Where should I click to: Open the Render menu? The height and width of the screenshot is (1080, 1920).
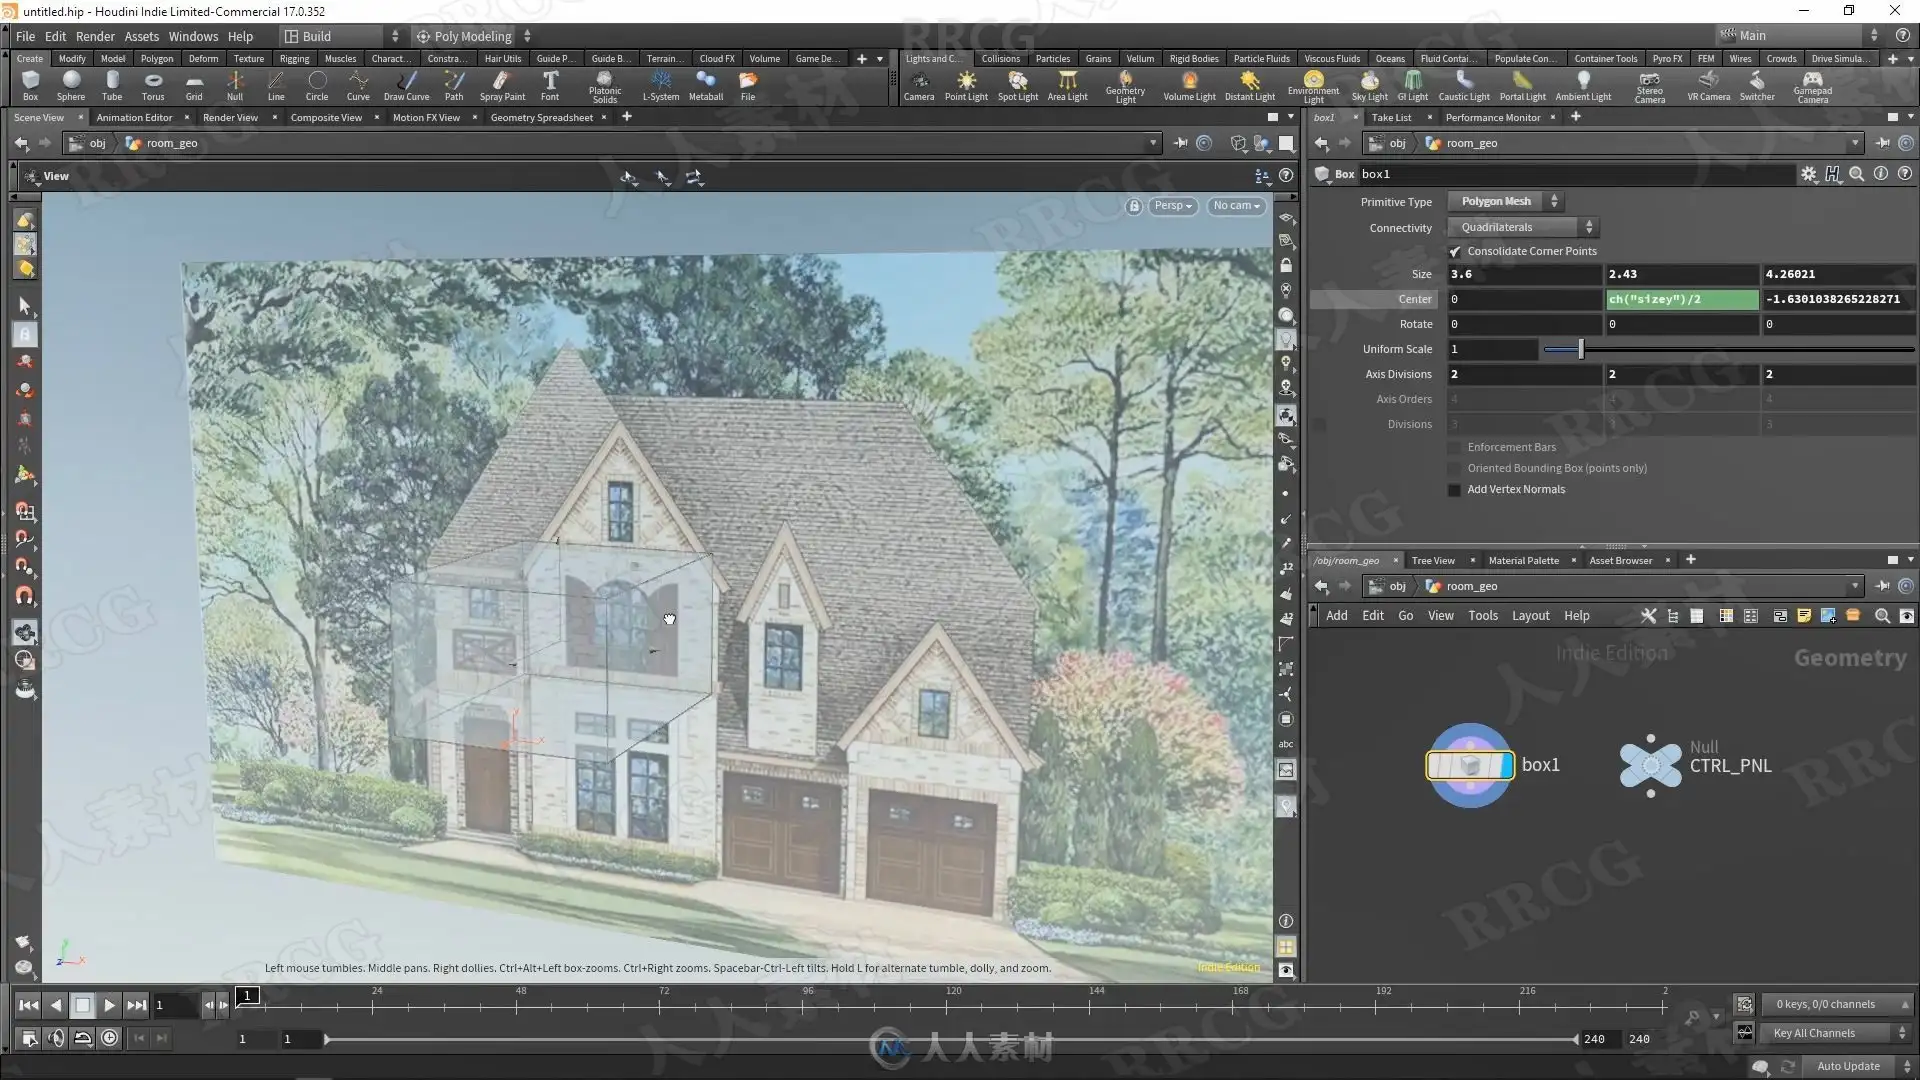pos(95,36)
